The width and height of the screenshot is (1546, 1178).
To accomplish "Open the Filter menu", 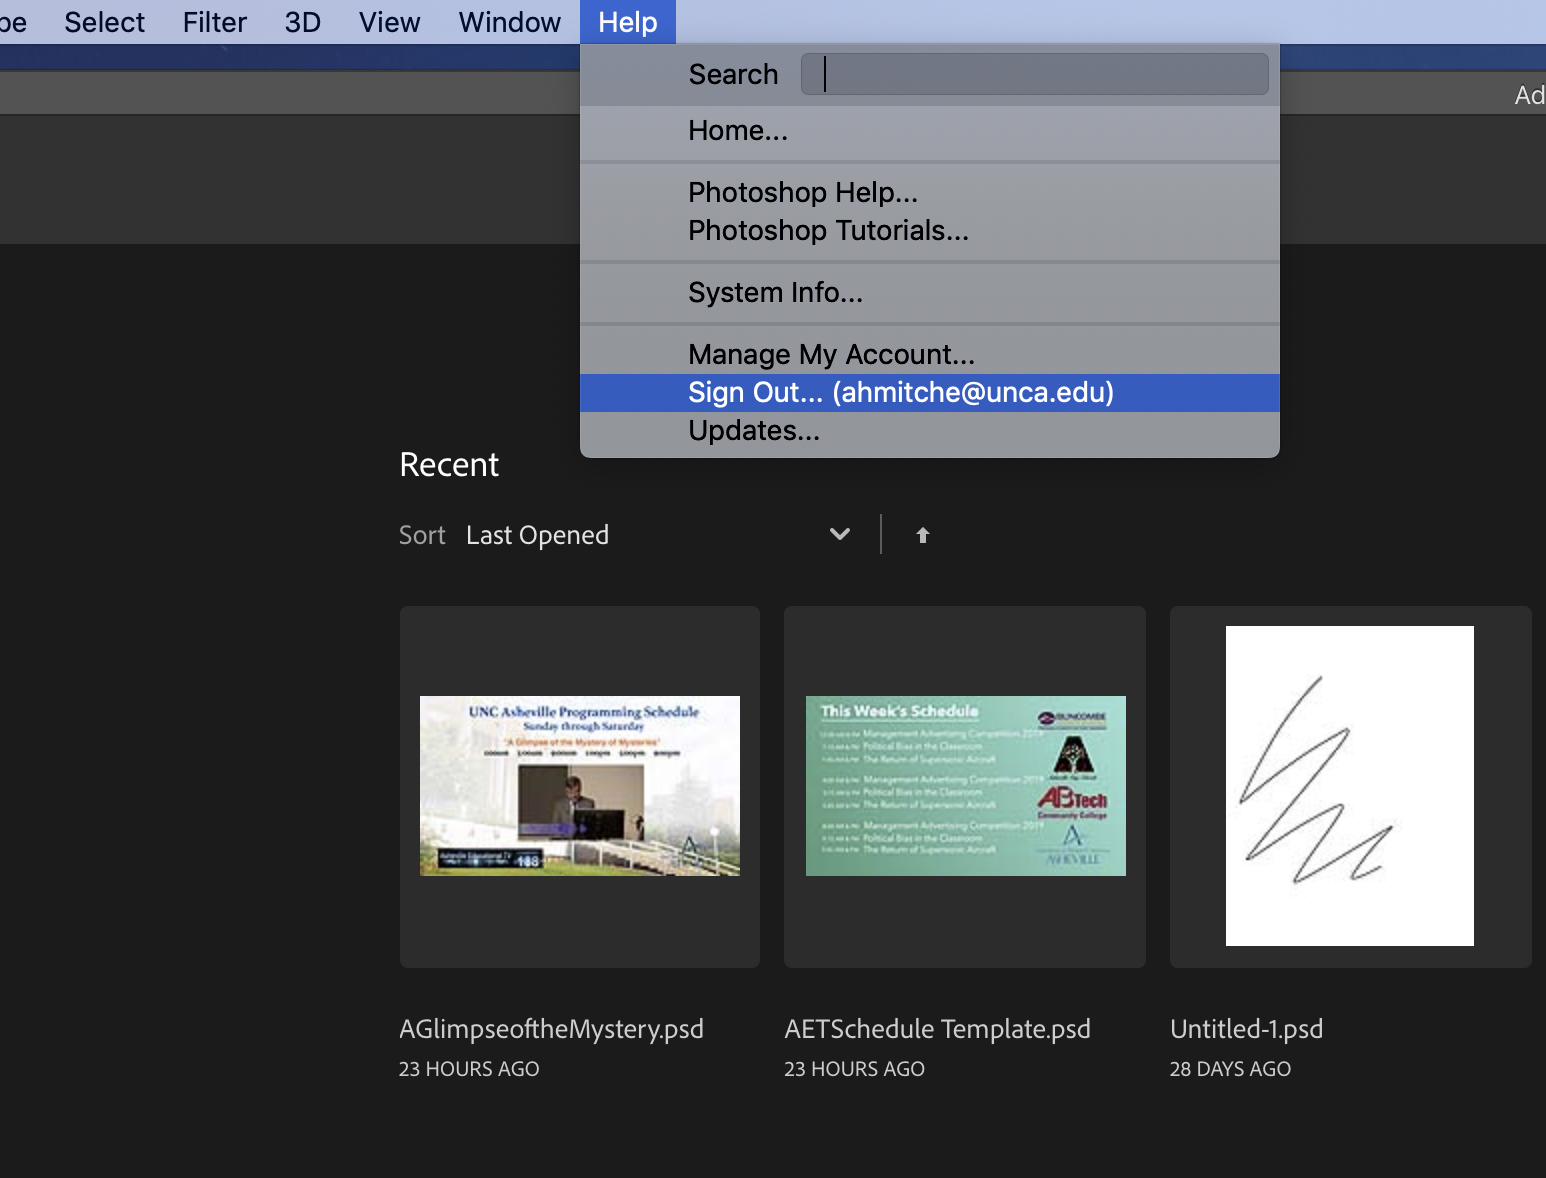I will [214, 22].
